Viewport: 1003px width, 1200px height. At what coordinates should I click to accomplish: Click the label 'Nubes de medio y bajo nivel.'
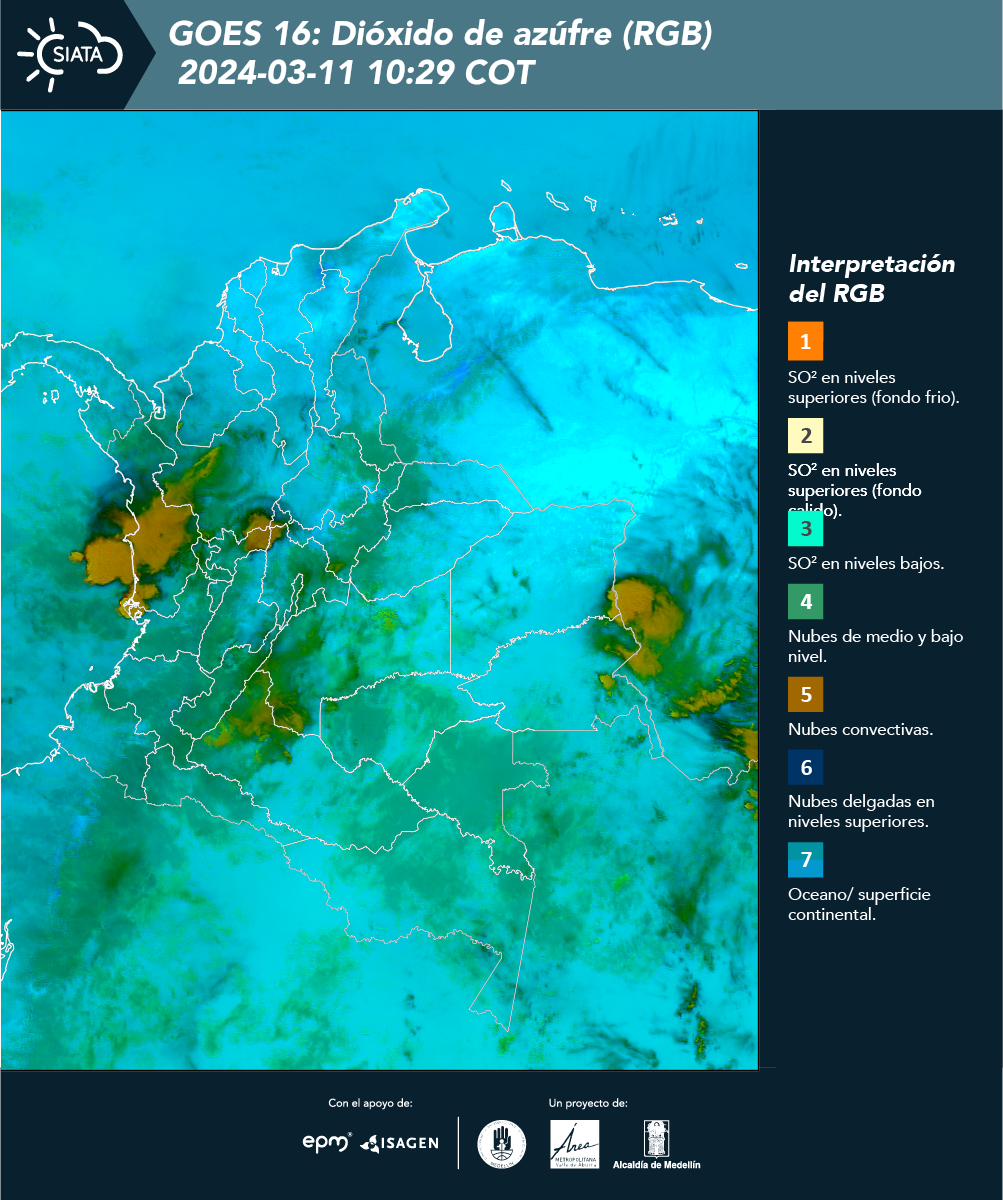(x=876, y=646)
